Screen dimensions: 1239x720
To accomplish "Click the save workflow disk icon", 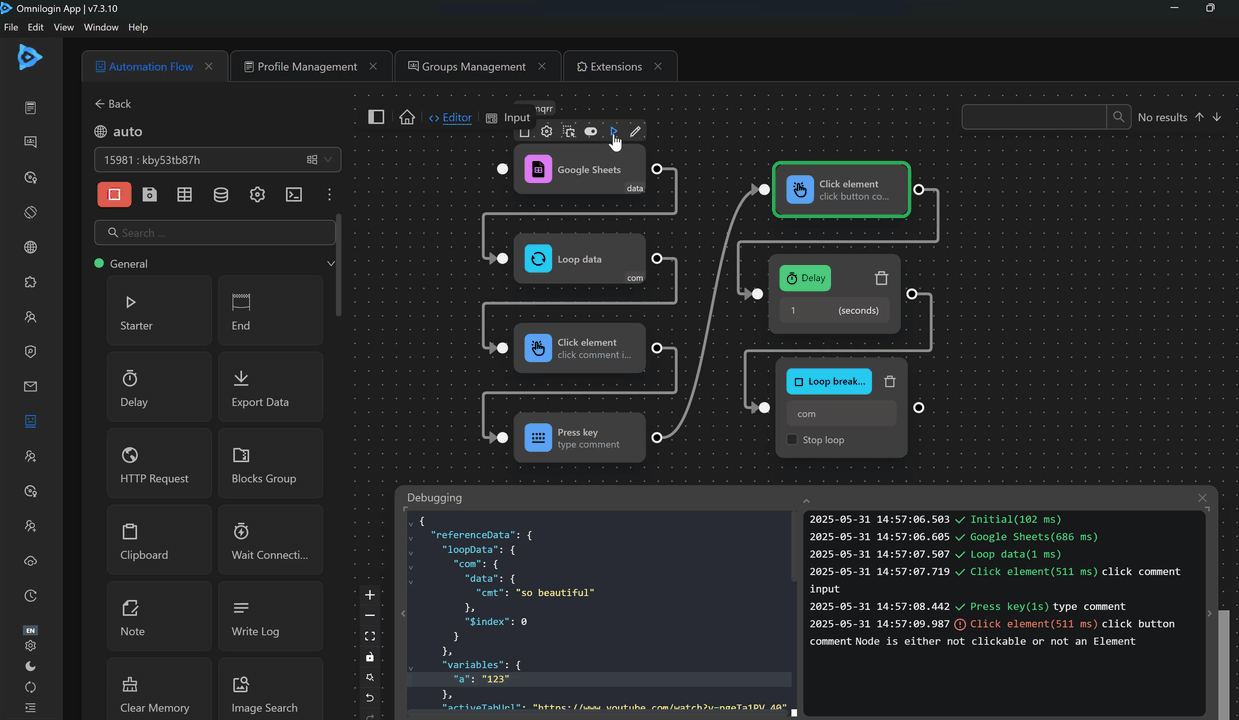I will click(x=149, y=195).
